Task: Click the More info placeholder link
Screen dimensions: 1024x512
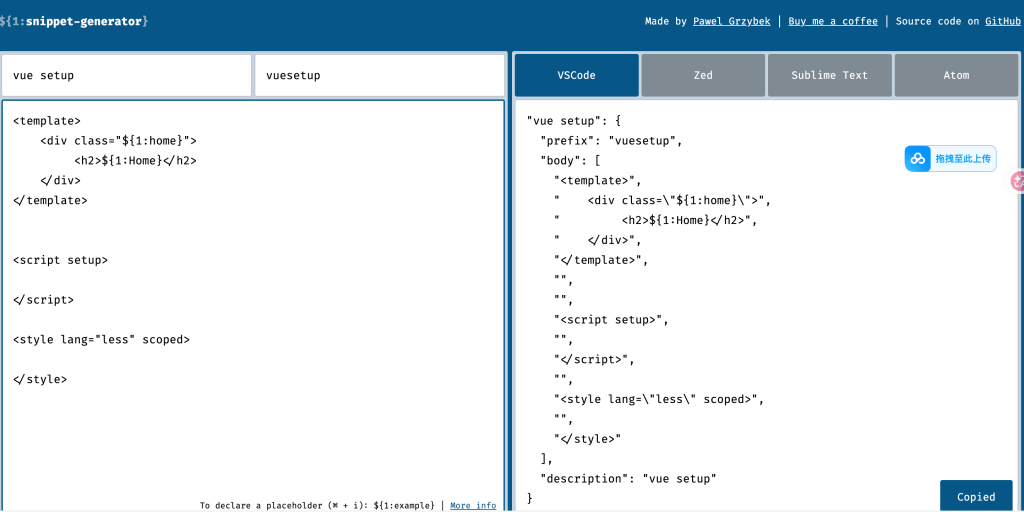Action: [x=472, y=505]
